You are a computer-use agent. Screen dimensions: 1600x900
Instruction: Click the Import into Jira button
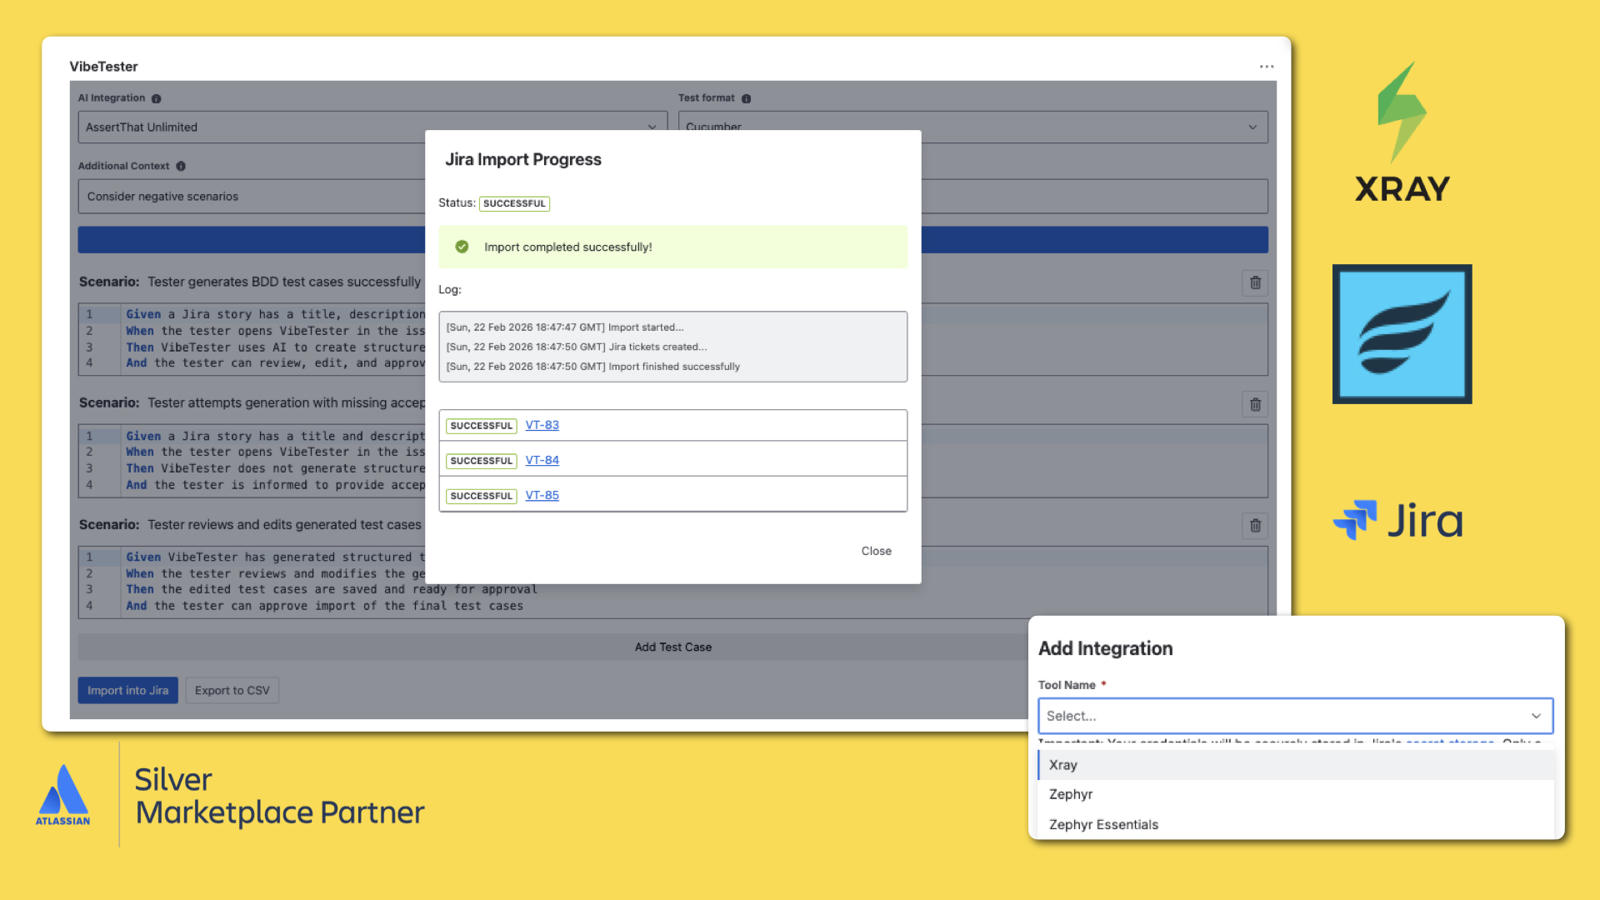(x=127, y=690)
